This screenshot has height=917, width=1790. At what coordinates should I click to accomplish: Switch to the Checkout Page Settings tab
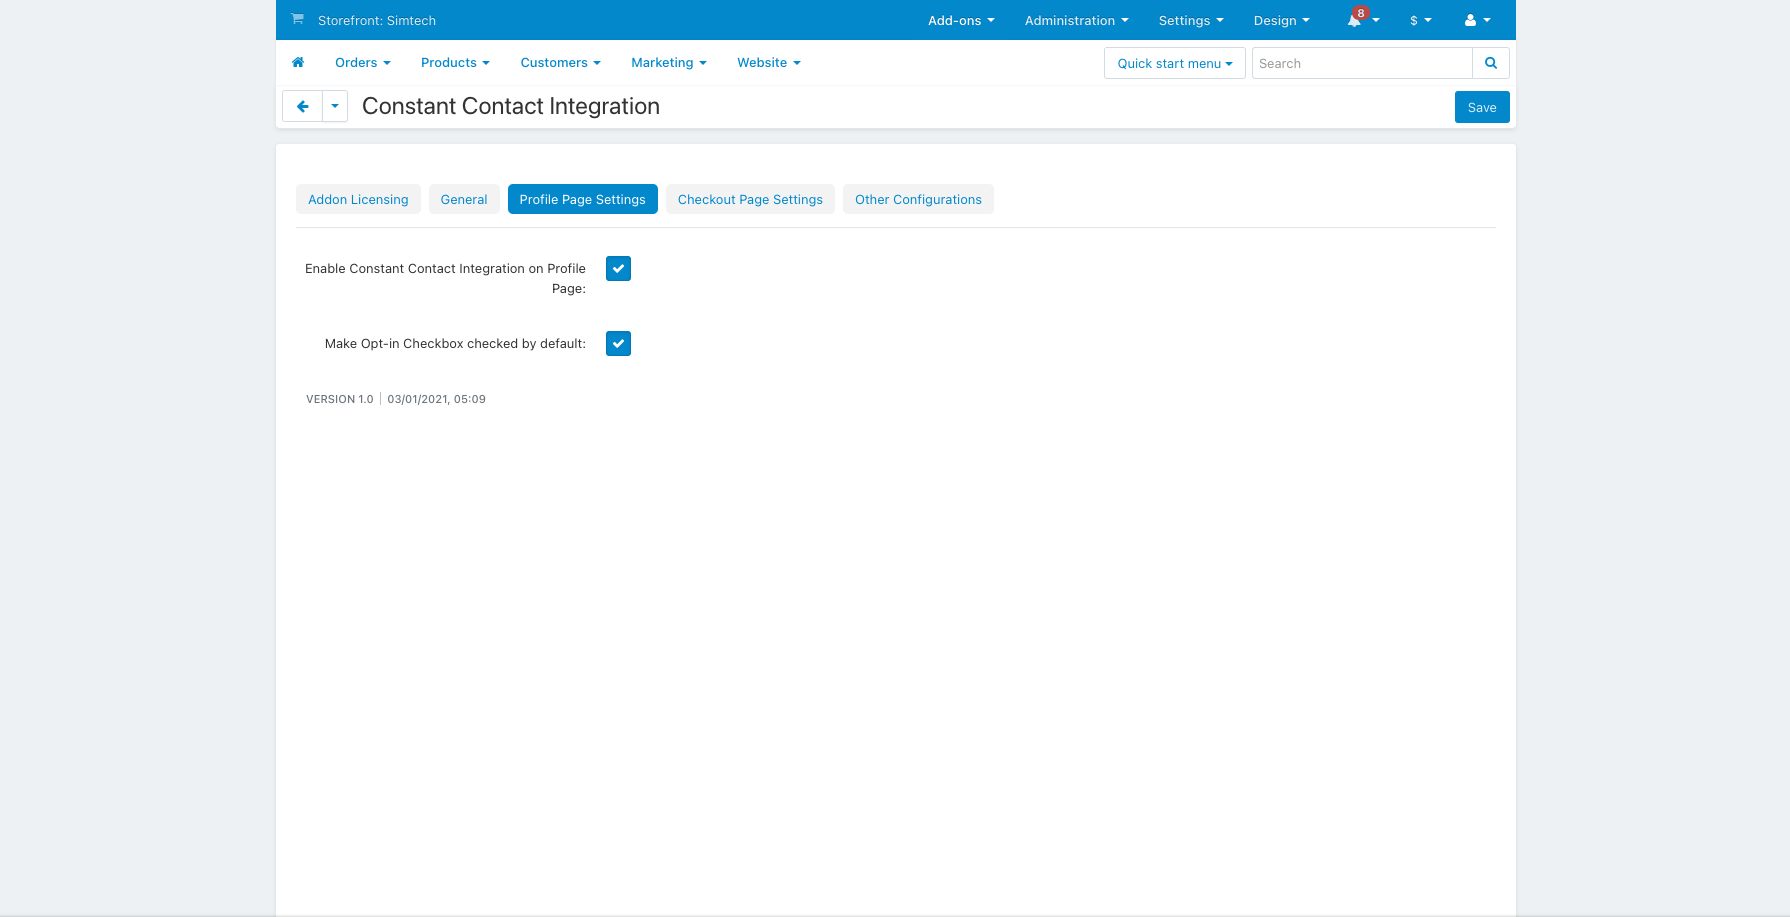coord(750,199)
